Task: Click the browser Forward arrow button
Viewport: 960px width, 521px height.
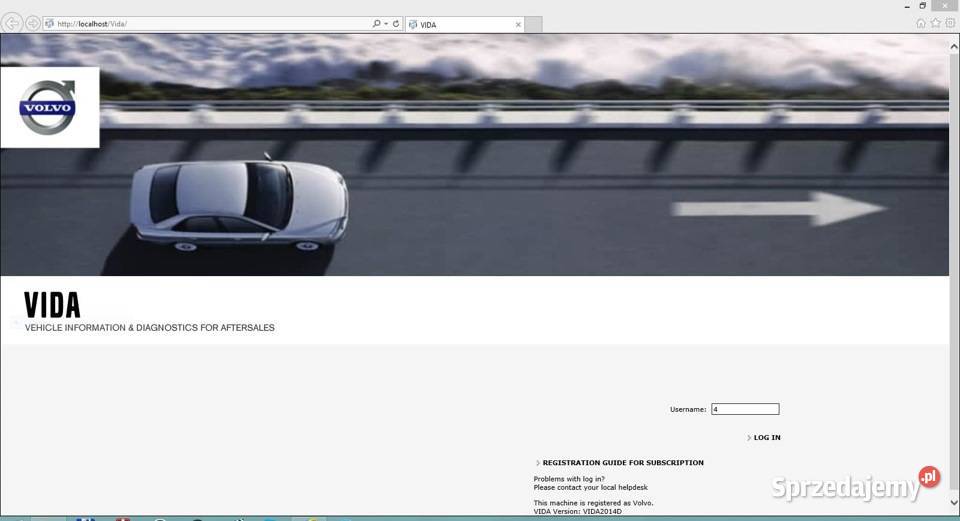Action: pyautogui.click(x=32, y=23)
